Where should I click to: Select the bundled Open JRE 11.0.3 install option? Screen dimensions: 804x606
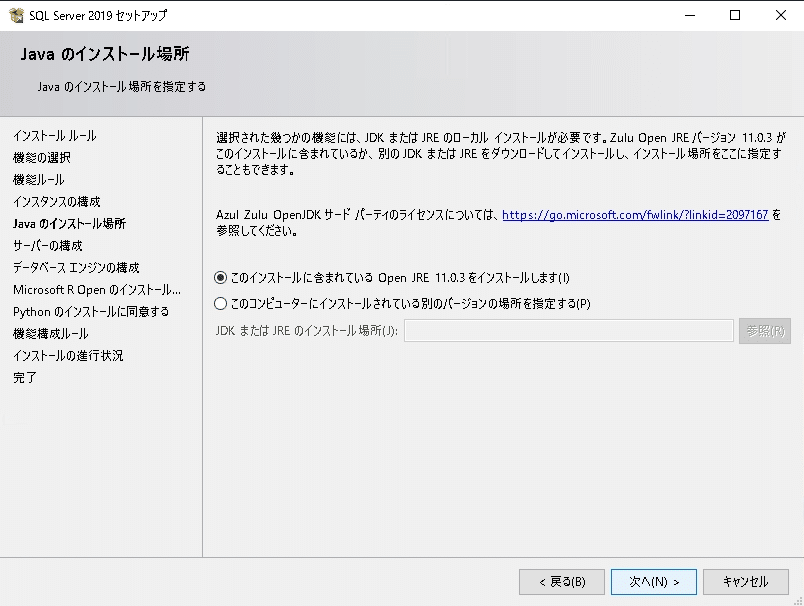point(392,278)
